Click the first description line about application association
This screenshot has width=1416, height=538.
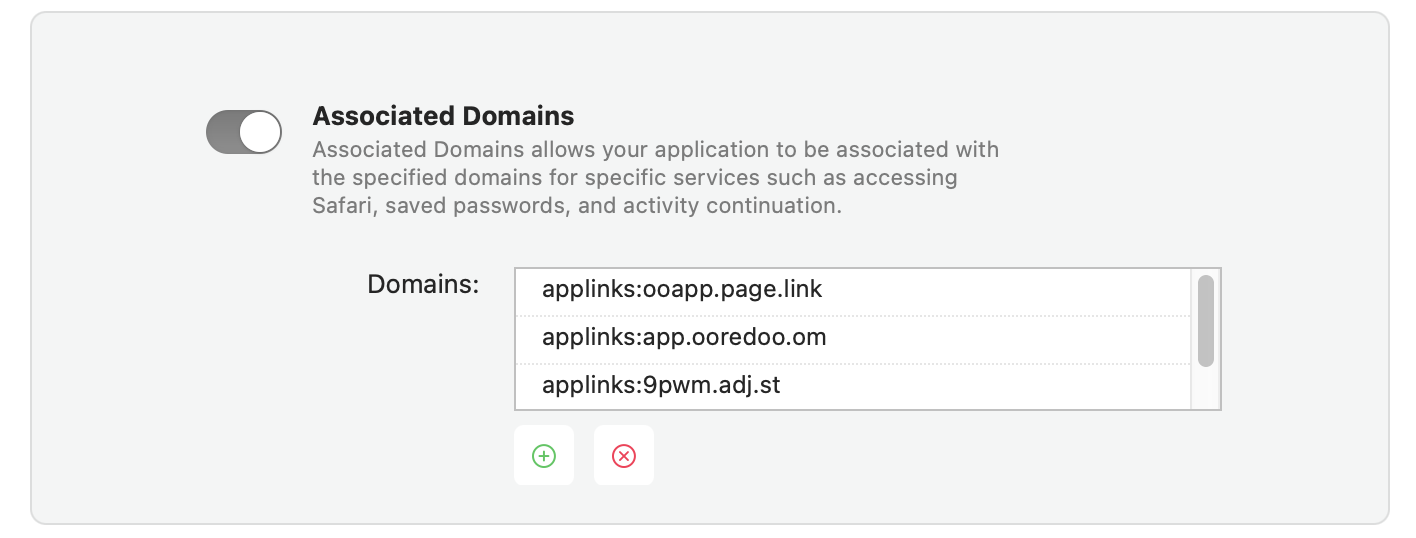[x=655, y=150]
